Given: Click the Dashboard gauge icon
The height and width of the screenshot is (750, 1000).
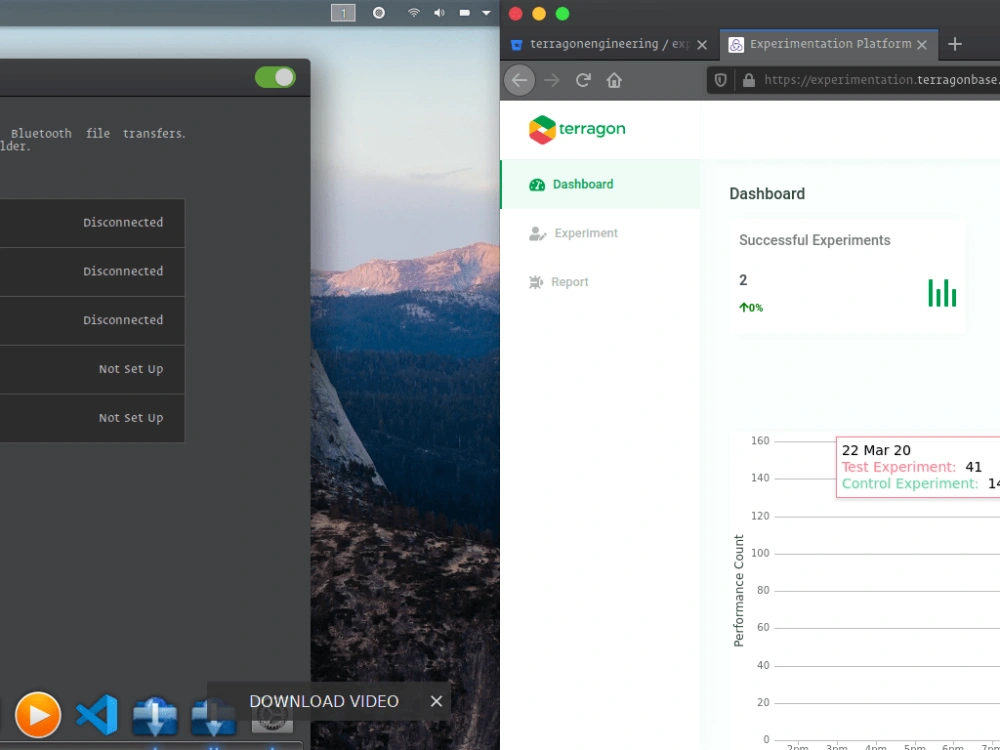Looking at the screenshot, I should (x=537, y=185).
